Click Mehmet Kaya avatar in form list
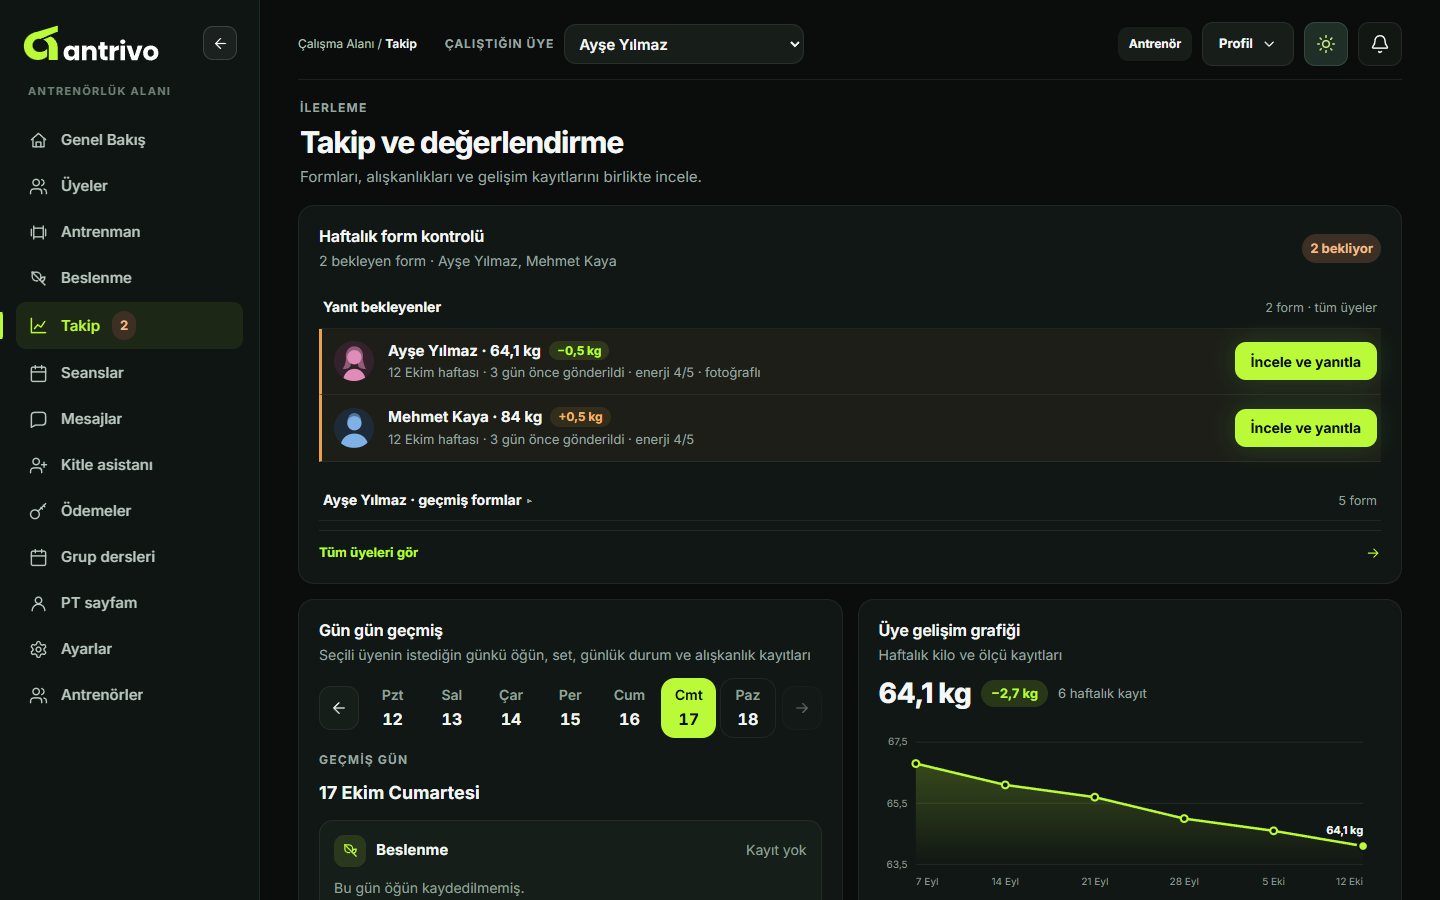Viewport: 1440px width, 900px height. [354, 428]
